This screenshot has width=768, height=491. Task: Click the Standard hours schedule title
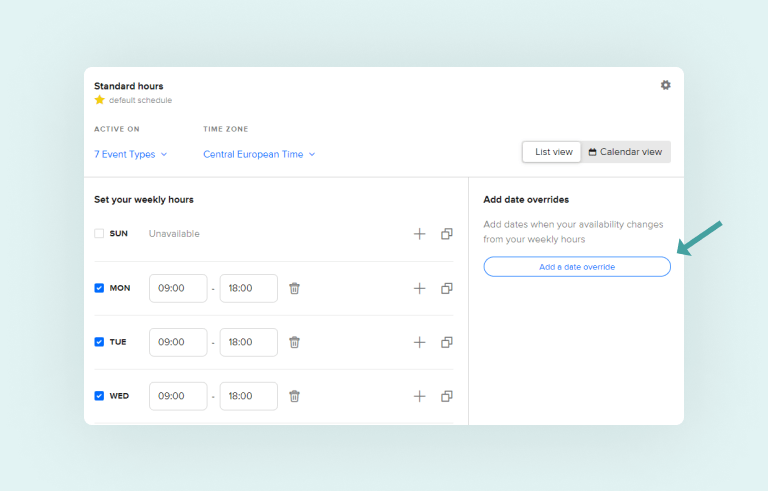pos(128,86)
